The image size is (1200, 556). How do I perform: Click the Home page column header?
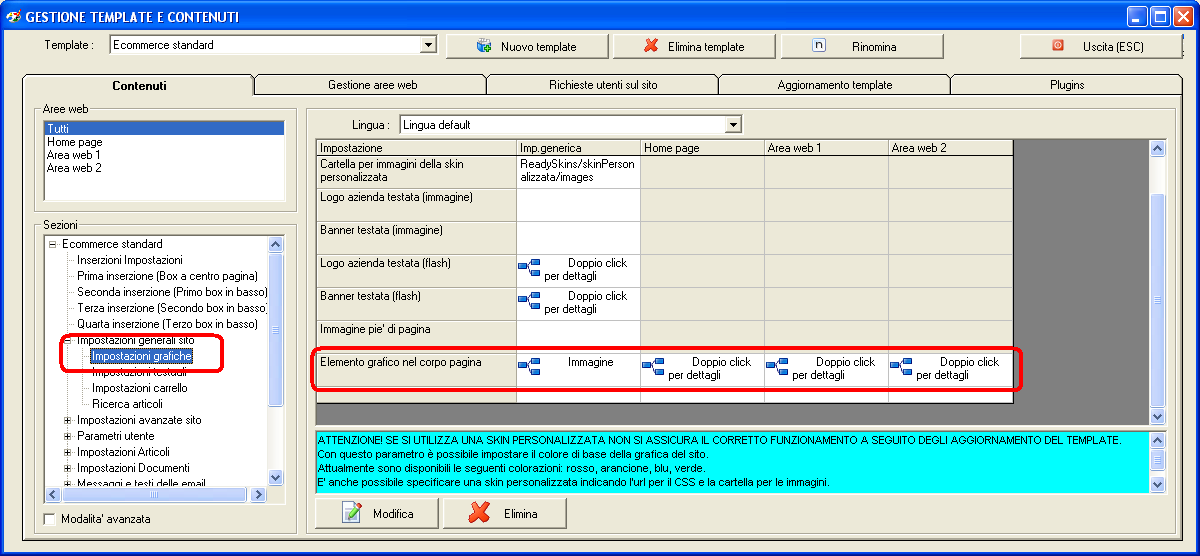(702, 148)
